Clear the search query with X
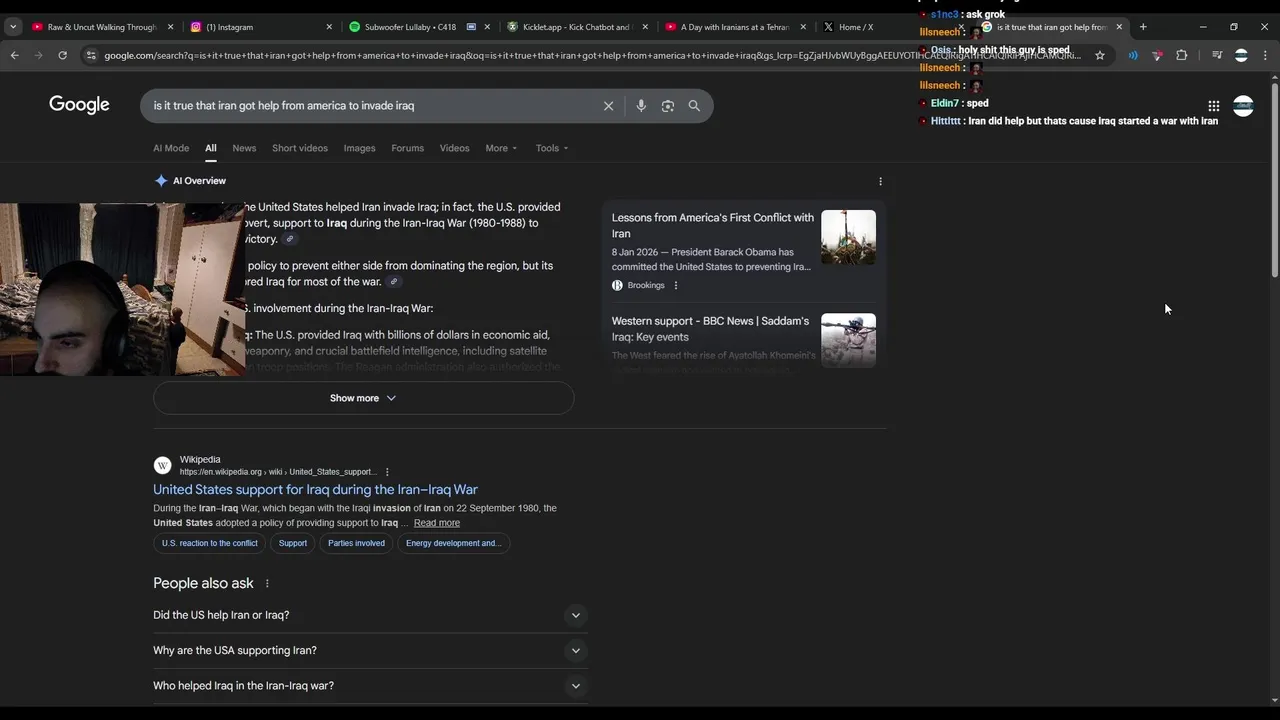This screenshot has height=720, width=1280. (x=608, y=106)
